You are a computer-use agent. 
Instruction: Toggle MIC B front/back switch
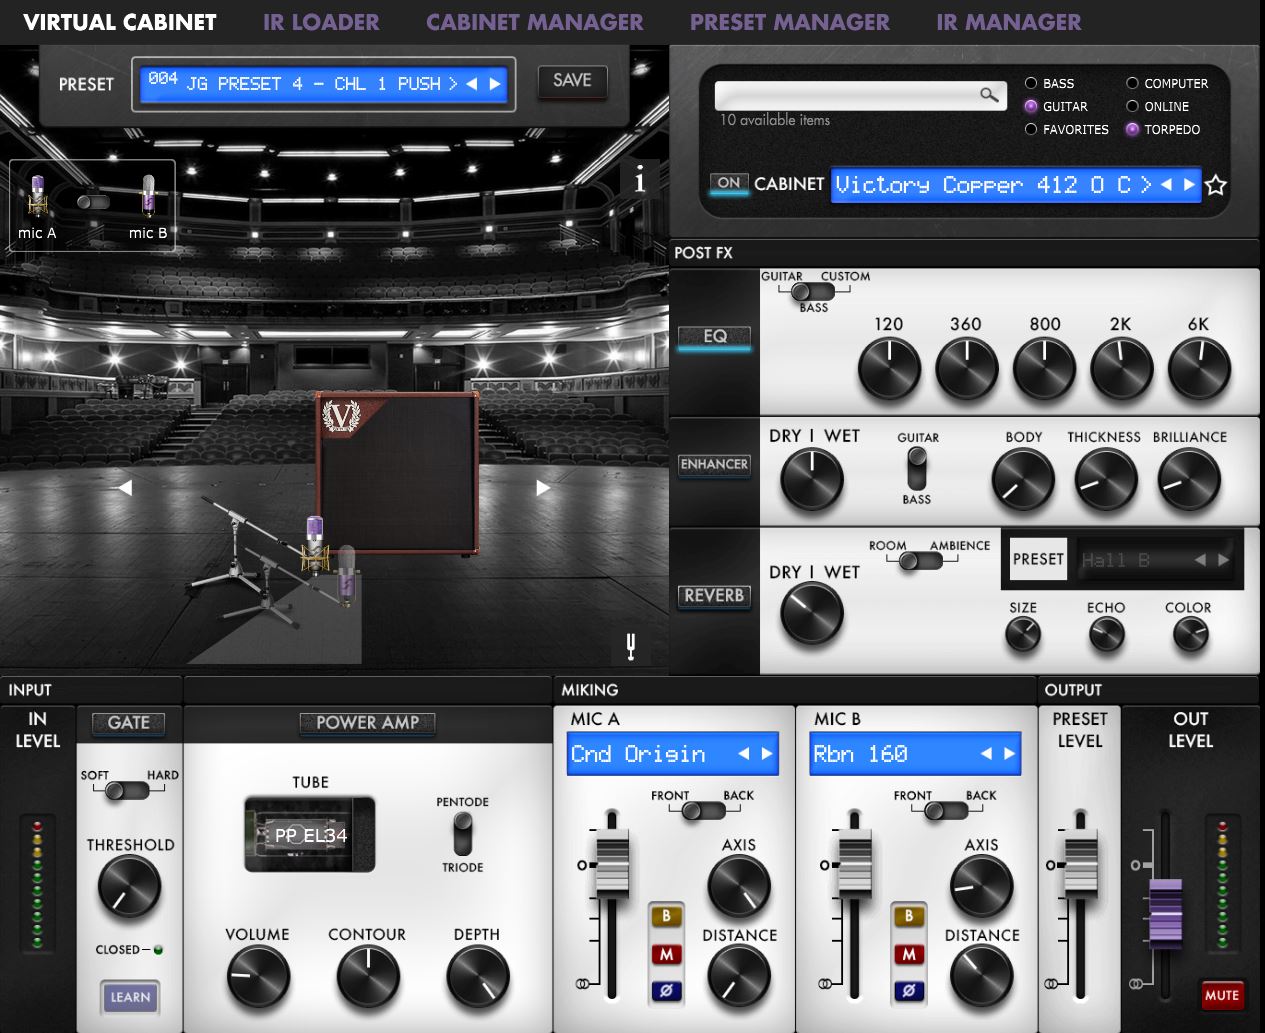pos(946,811)
